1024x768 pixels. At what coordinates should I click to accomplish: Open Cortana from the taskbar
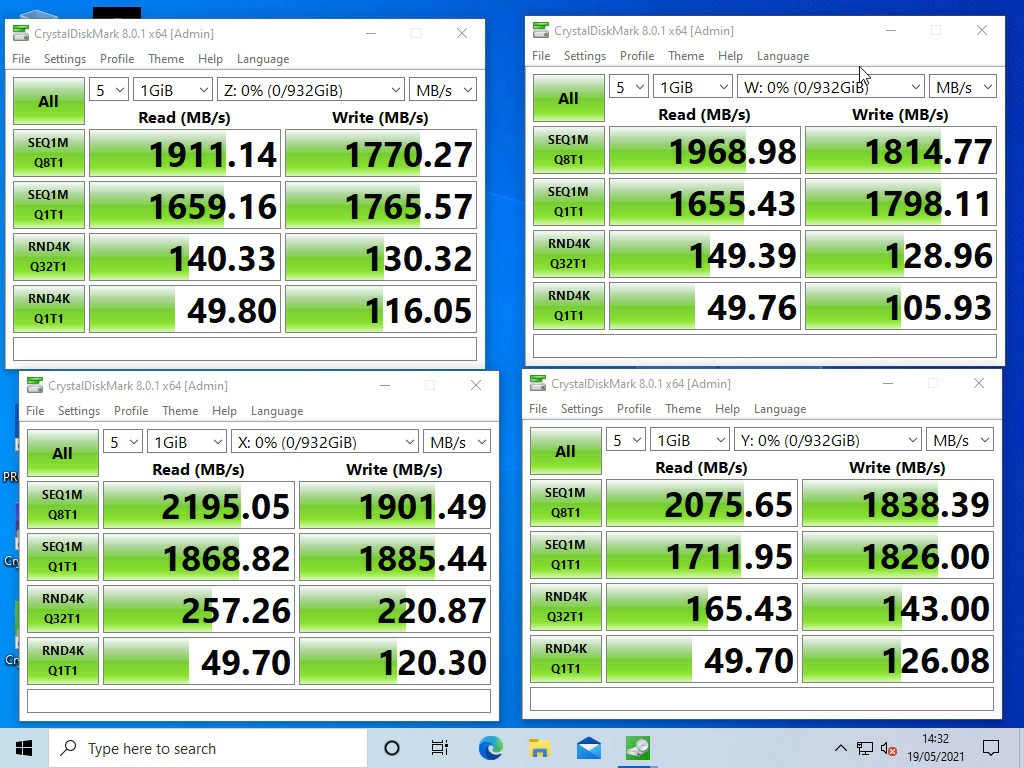(392, 748)
